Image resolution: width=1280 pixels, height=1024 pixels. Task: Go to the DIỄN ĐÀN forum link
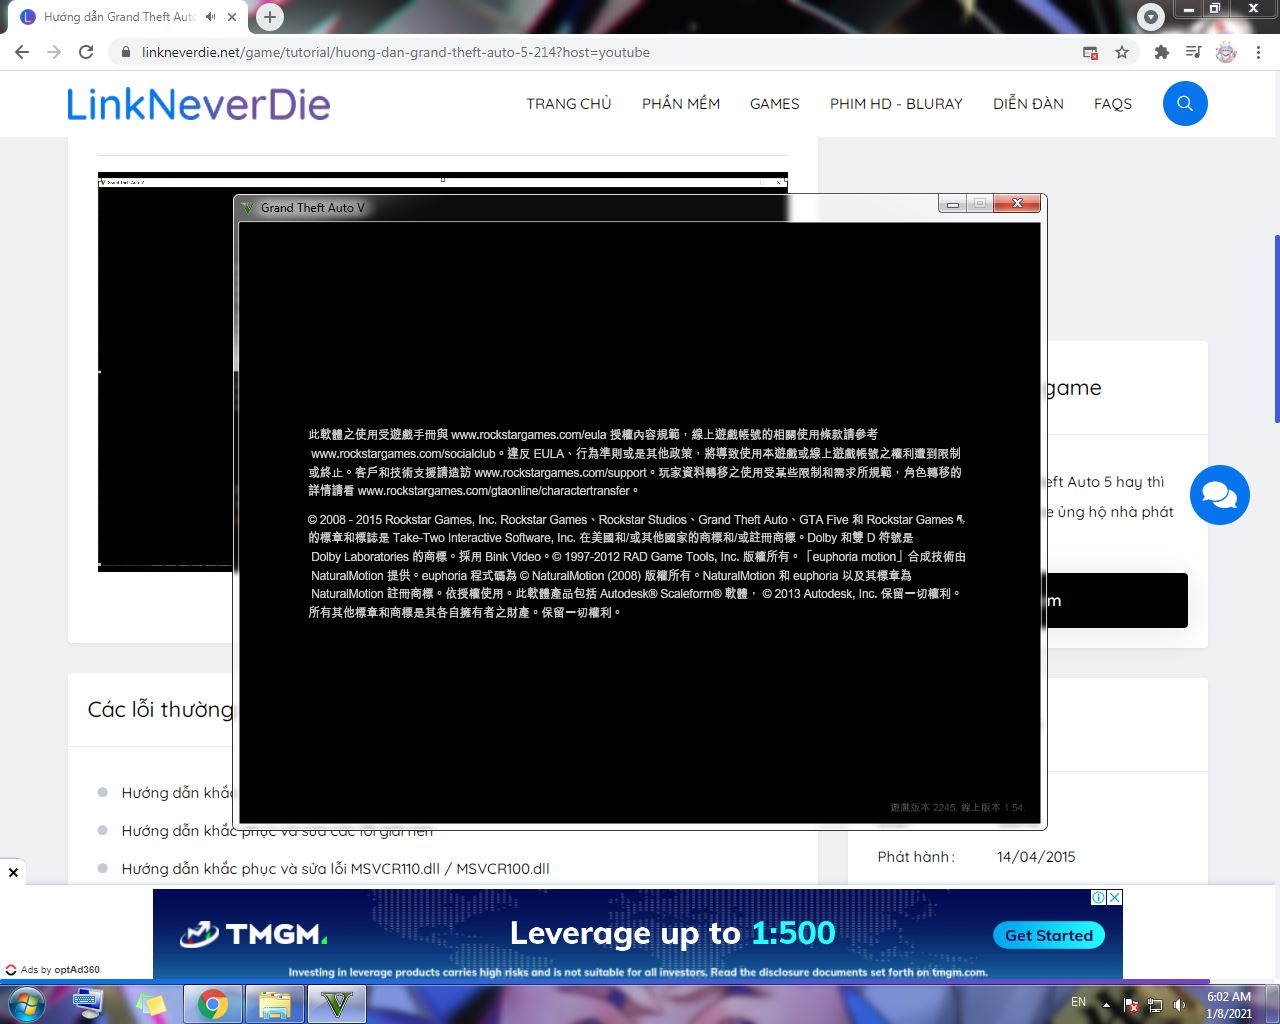pos(1027,103)
